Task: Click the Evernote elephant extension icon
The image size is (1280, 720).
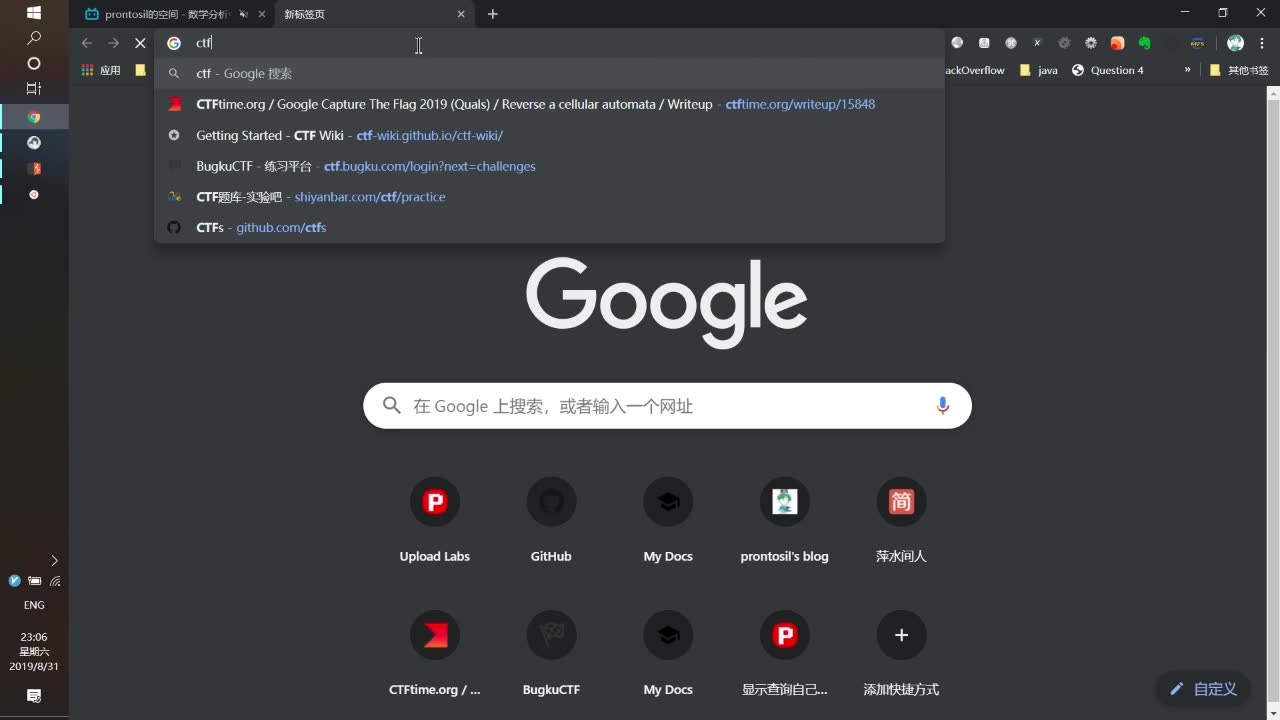Action: (1144, 43)
